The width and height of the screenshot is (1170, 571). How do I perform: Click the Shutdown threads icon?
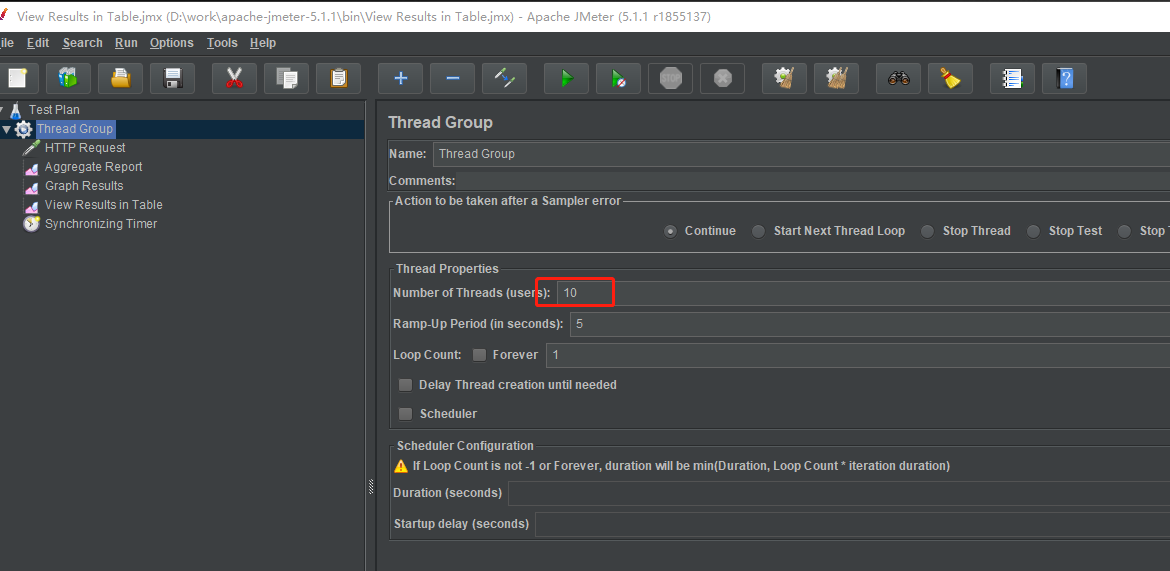tap(722, 78)
